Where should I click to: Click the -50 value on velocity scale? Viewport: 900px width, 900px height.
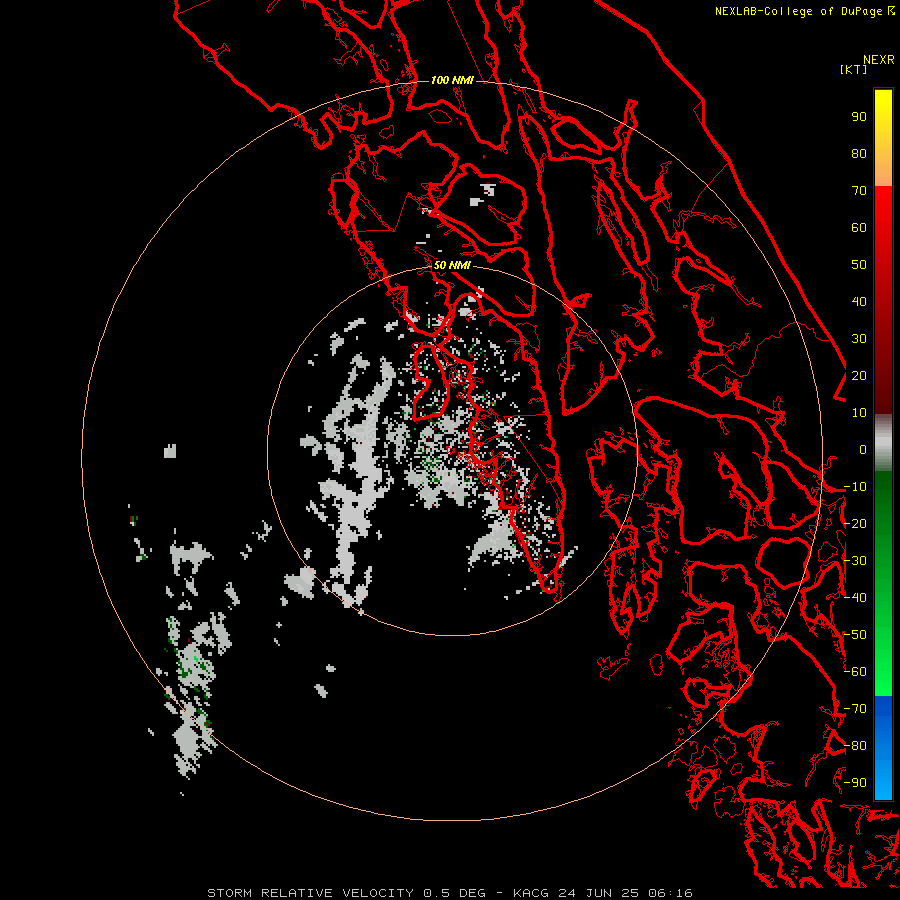click(855, 635)
